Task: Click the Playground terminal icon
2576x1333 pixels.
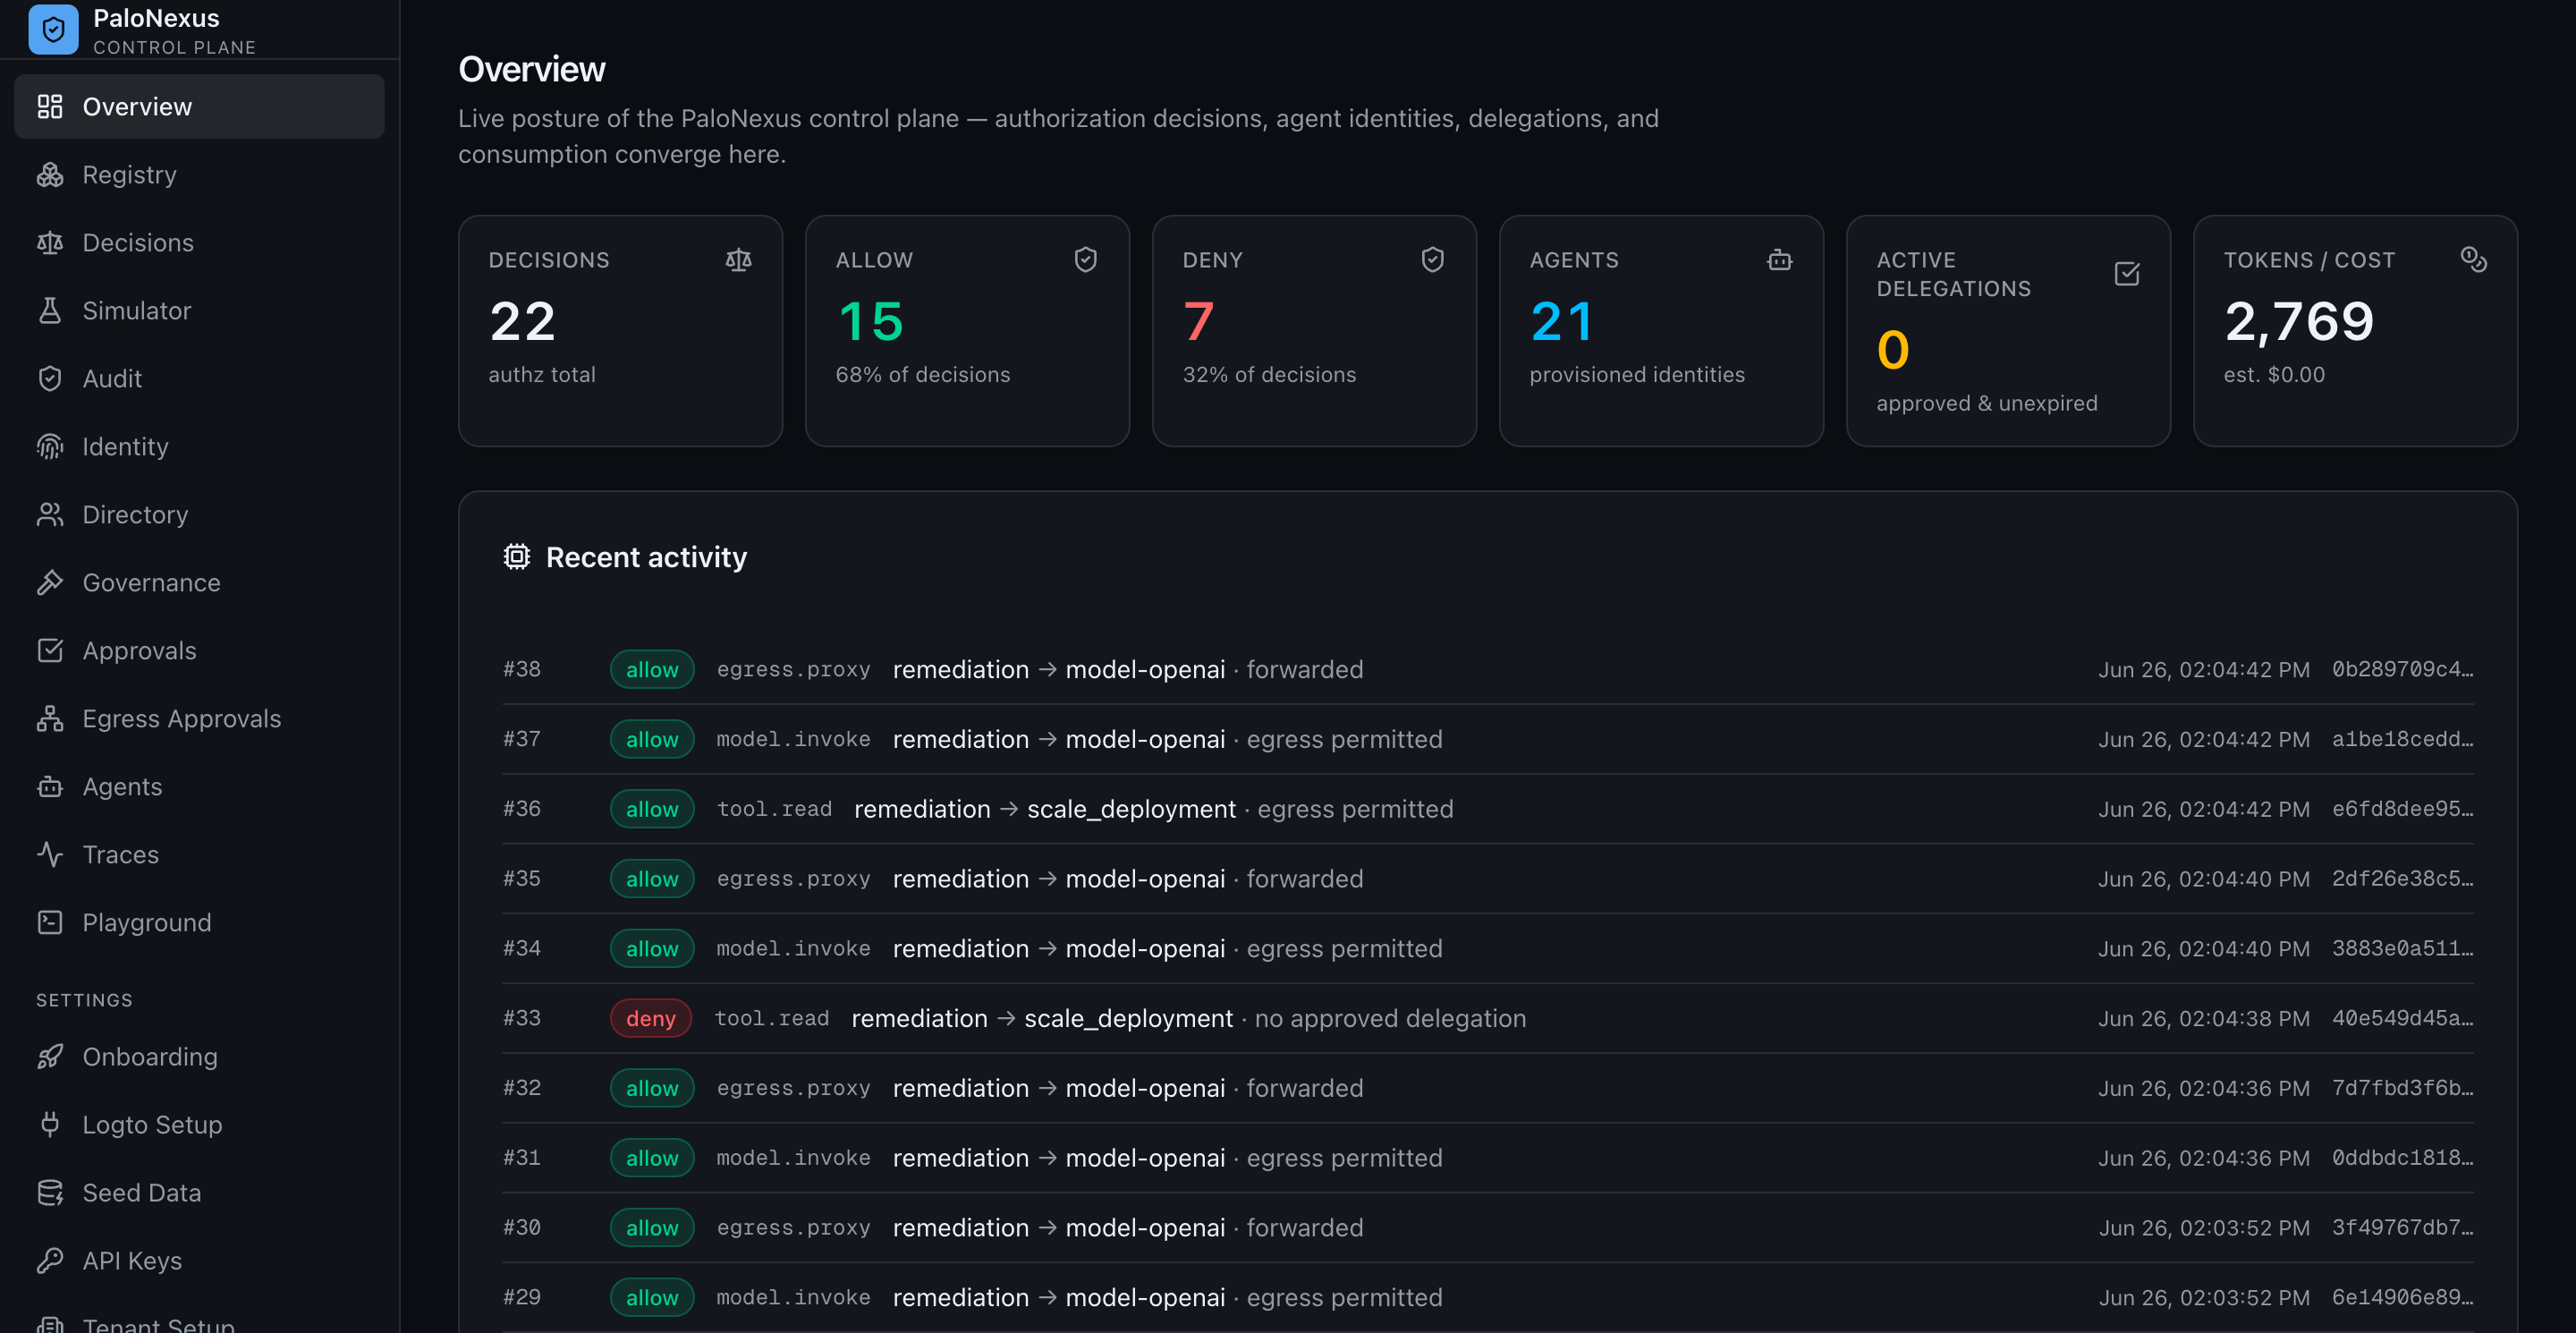Action: pyautogui.click(x=50, y=922)
